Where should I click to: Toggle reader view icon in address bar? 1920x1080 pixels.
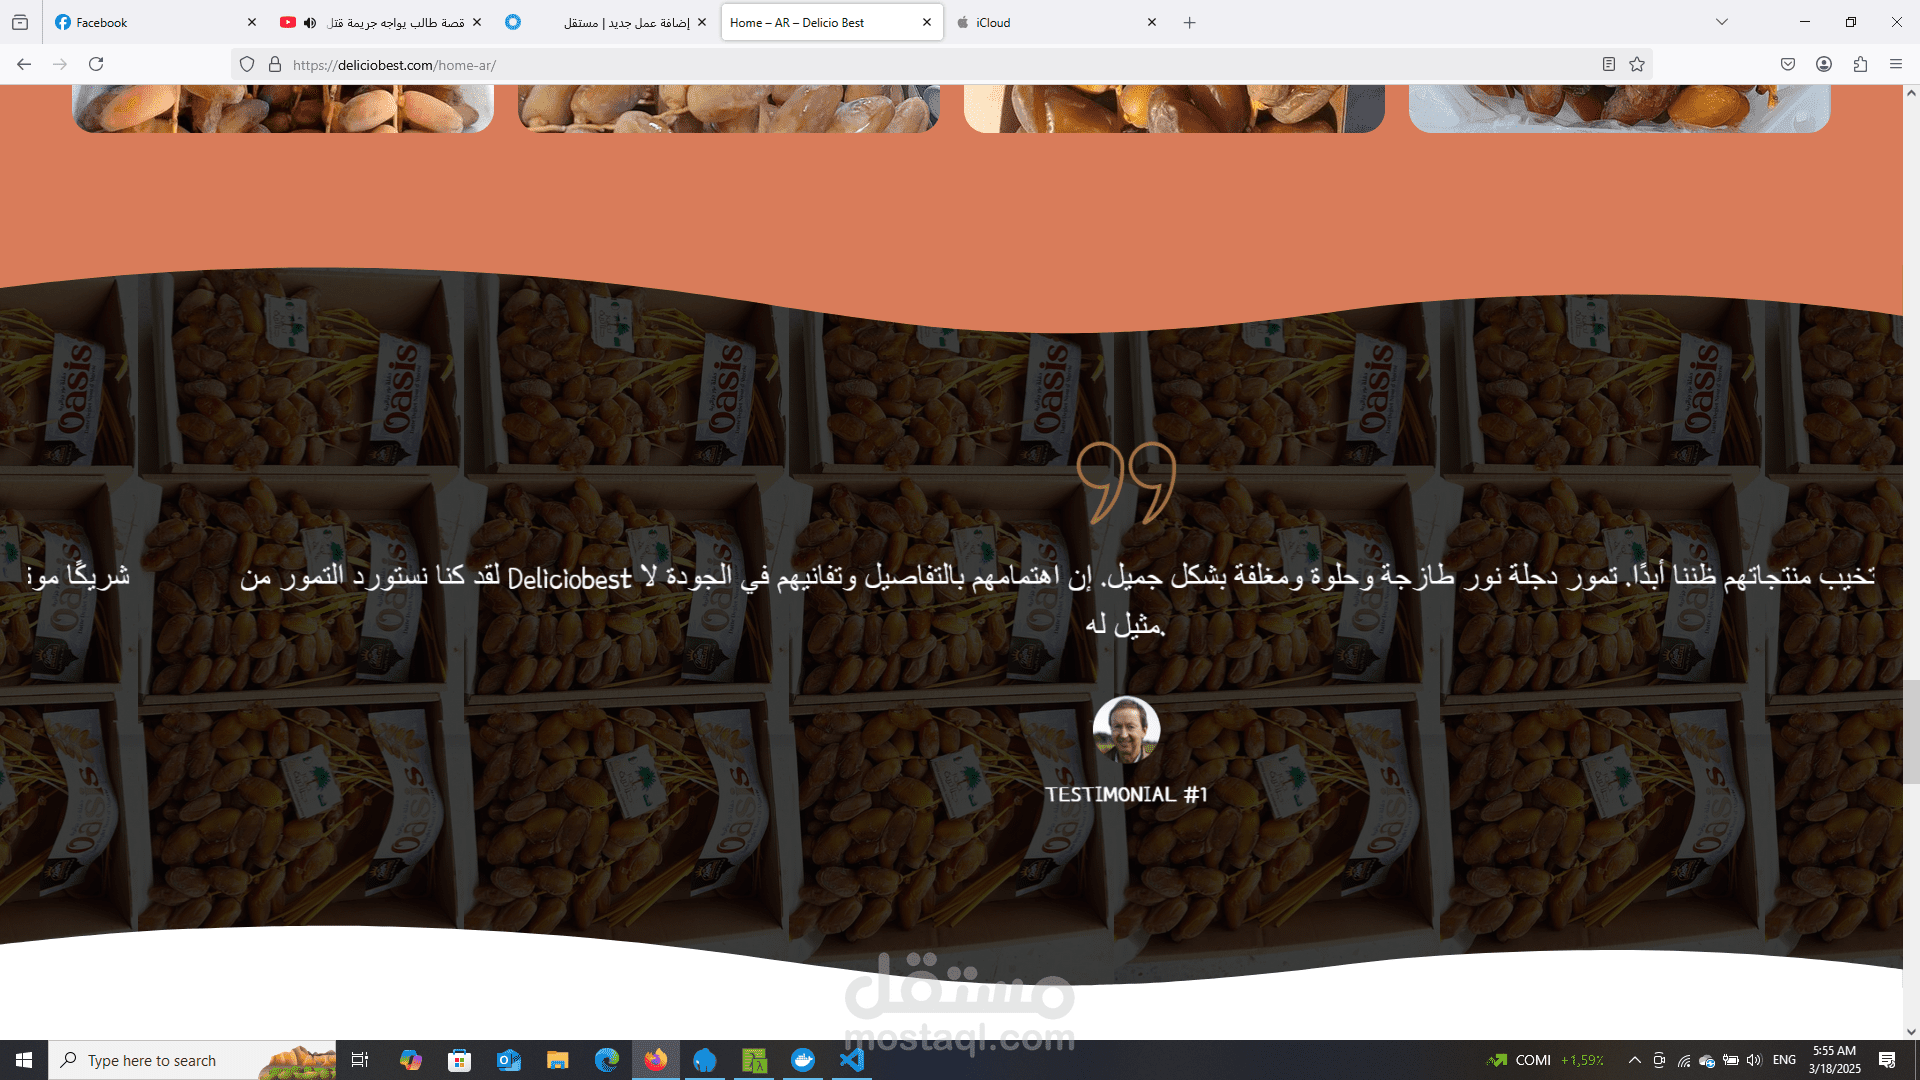(1609, 64)
